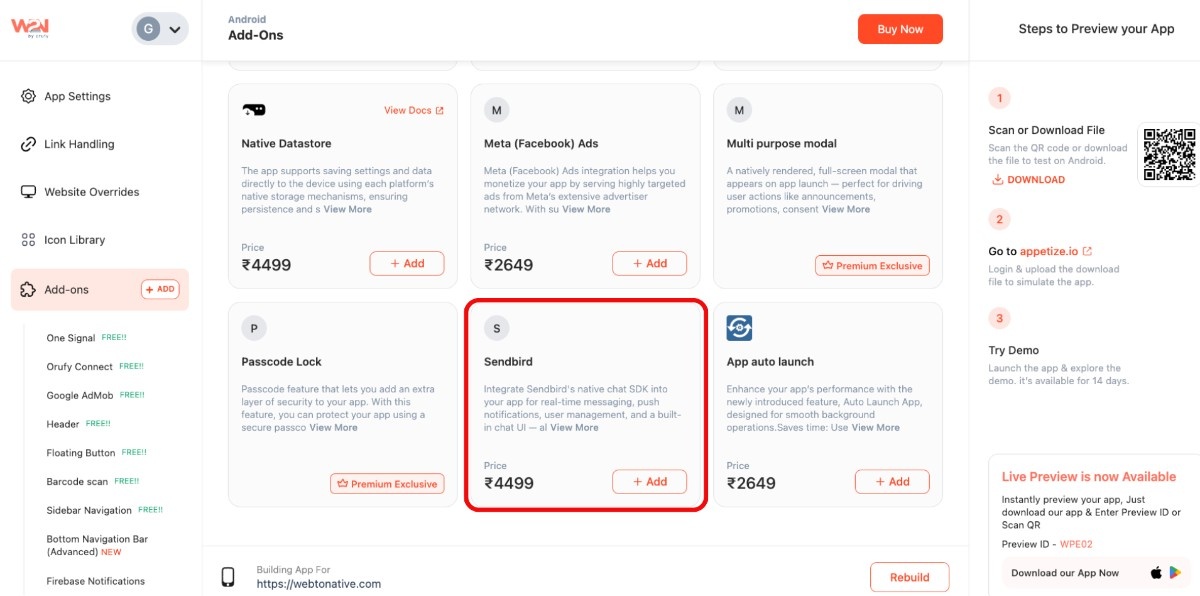Expand Passcode Lock View More text
1200x596 pixels.
point(333,428)
